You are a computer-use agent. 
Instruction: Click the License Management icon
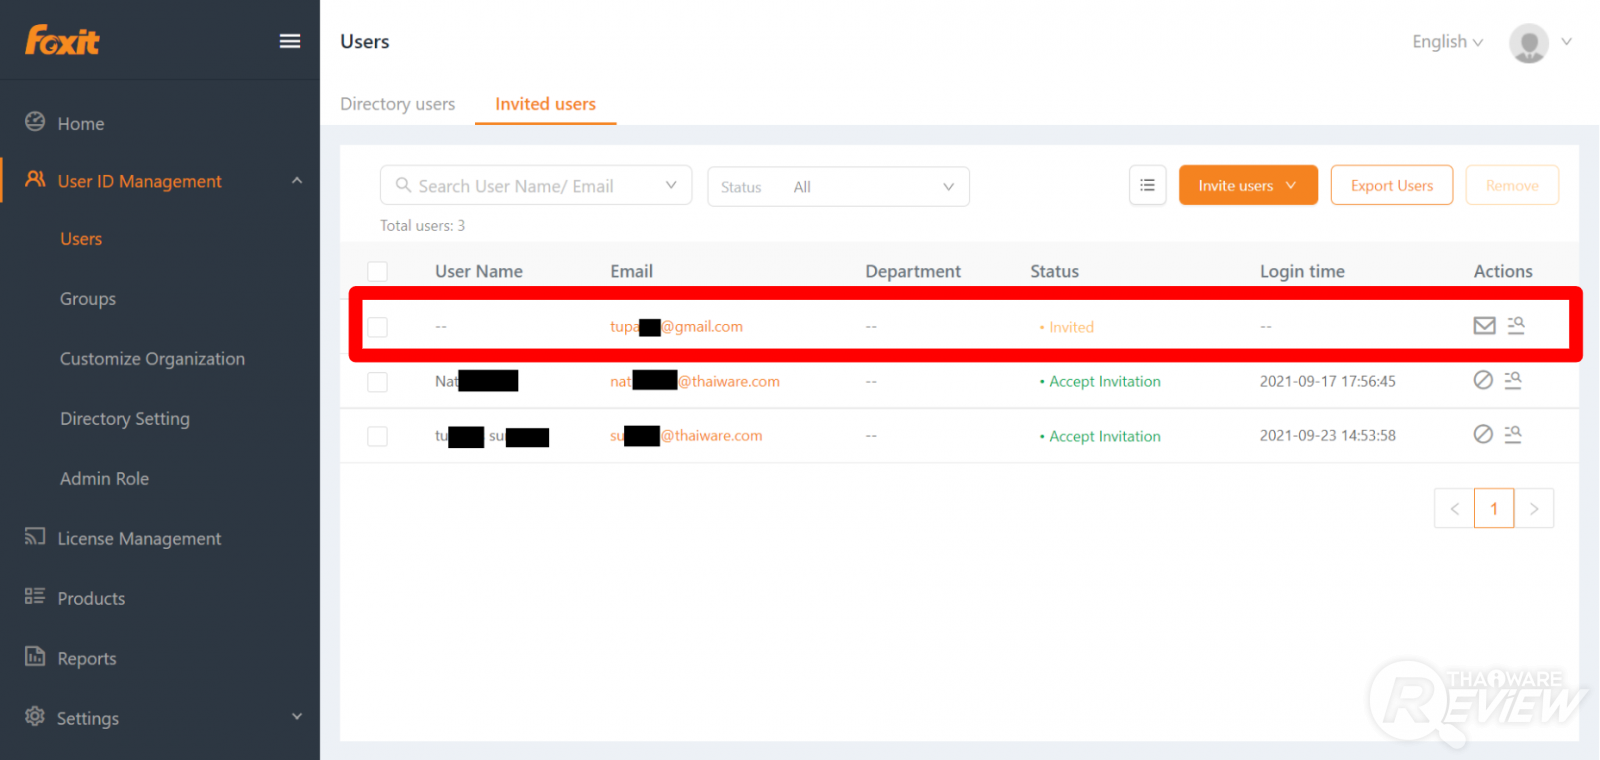pos(35,537)
